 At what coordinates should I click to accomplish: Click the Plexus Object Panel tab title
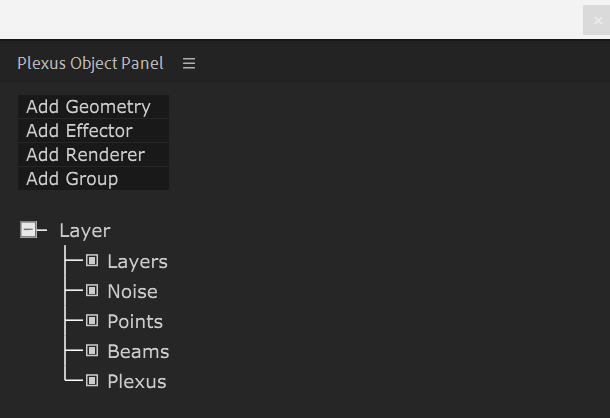pyautogui.click(x=90, y=63)
